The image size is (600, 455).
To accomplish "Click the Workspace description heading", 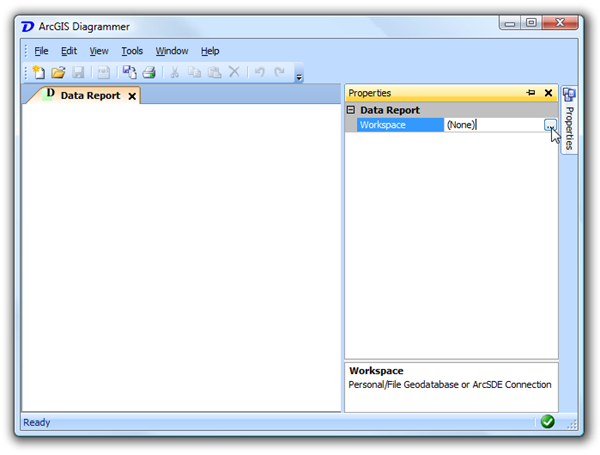I will (376, 371).
